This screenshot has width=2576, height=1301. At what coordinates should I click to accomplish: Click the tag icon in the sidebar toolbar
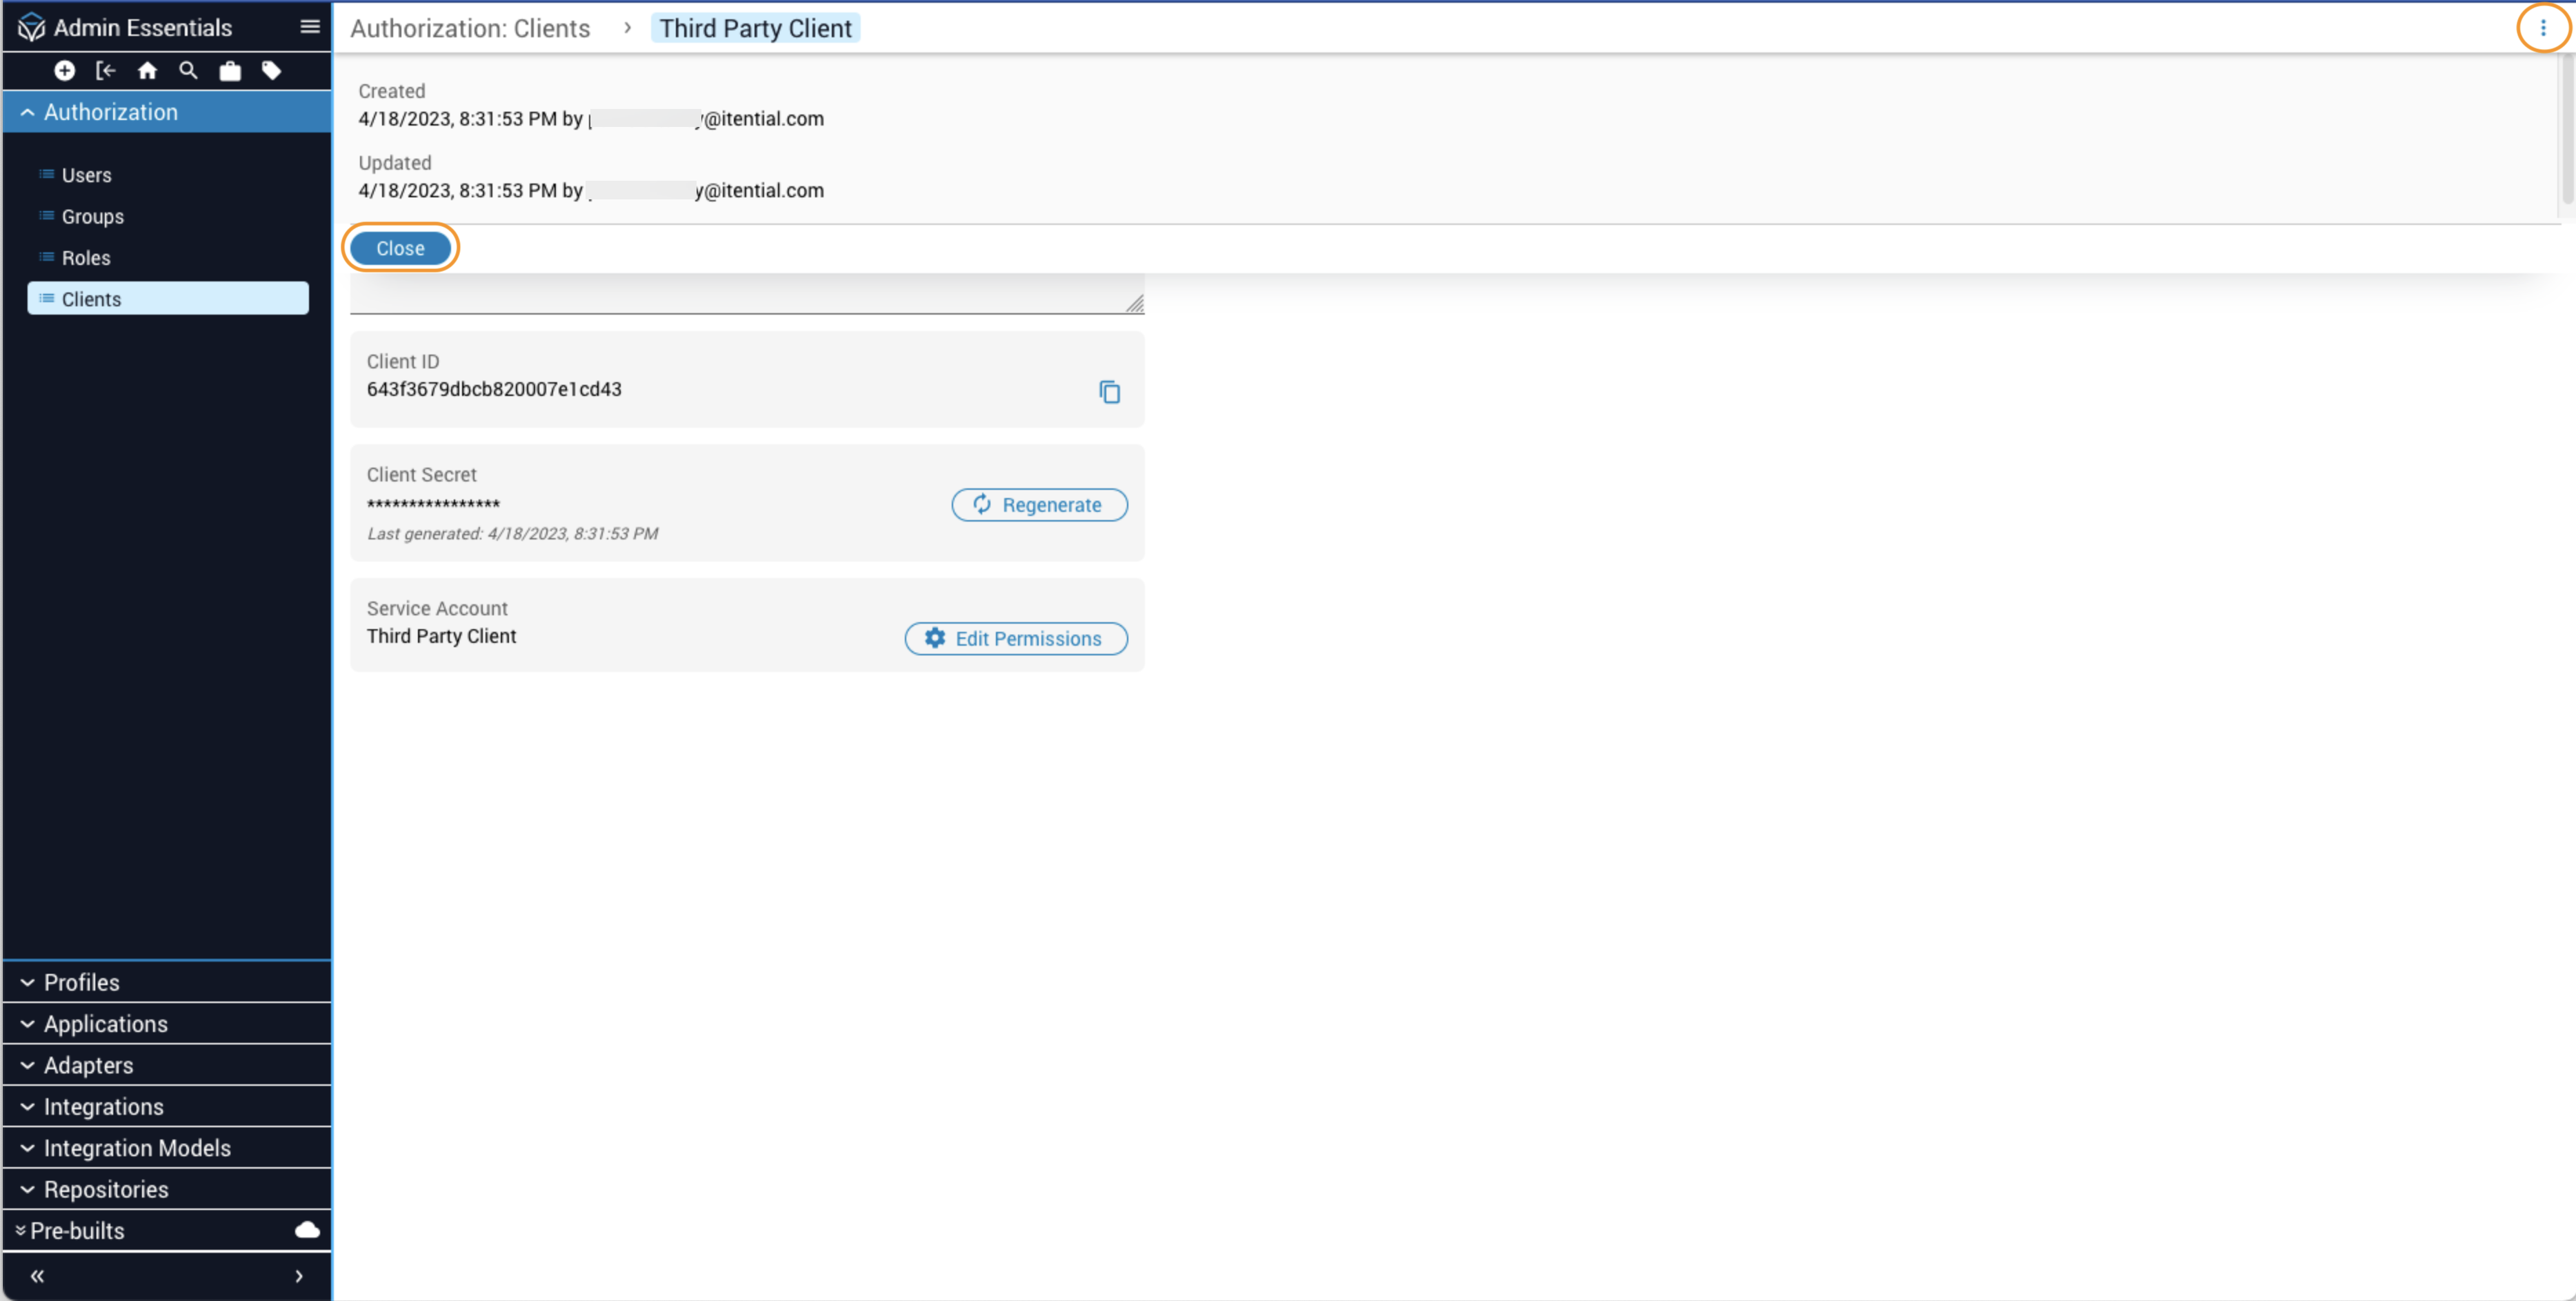click(x=271, y=70)
